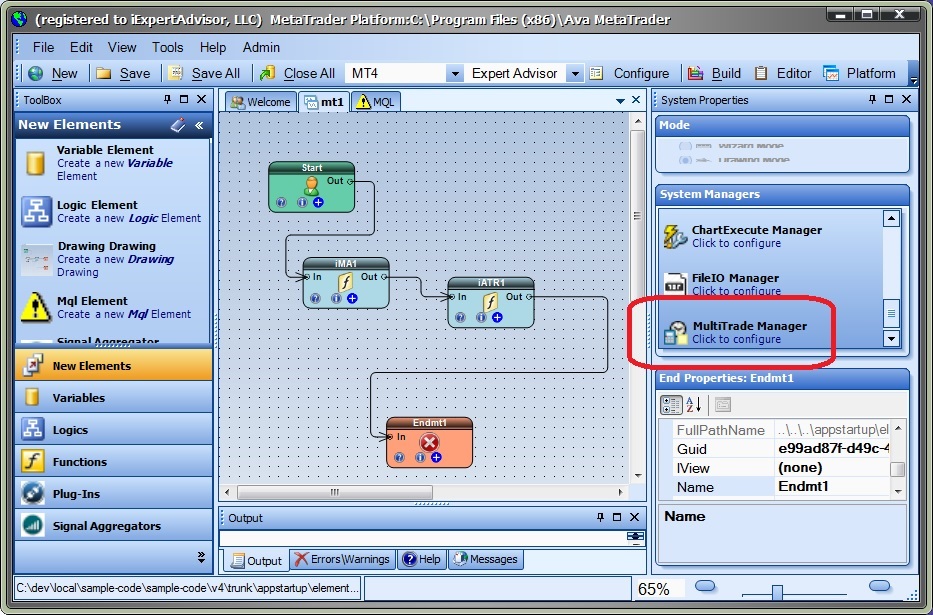Open the document tab list dropdown arrow

click(x=620, y=101)
